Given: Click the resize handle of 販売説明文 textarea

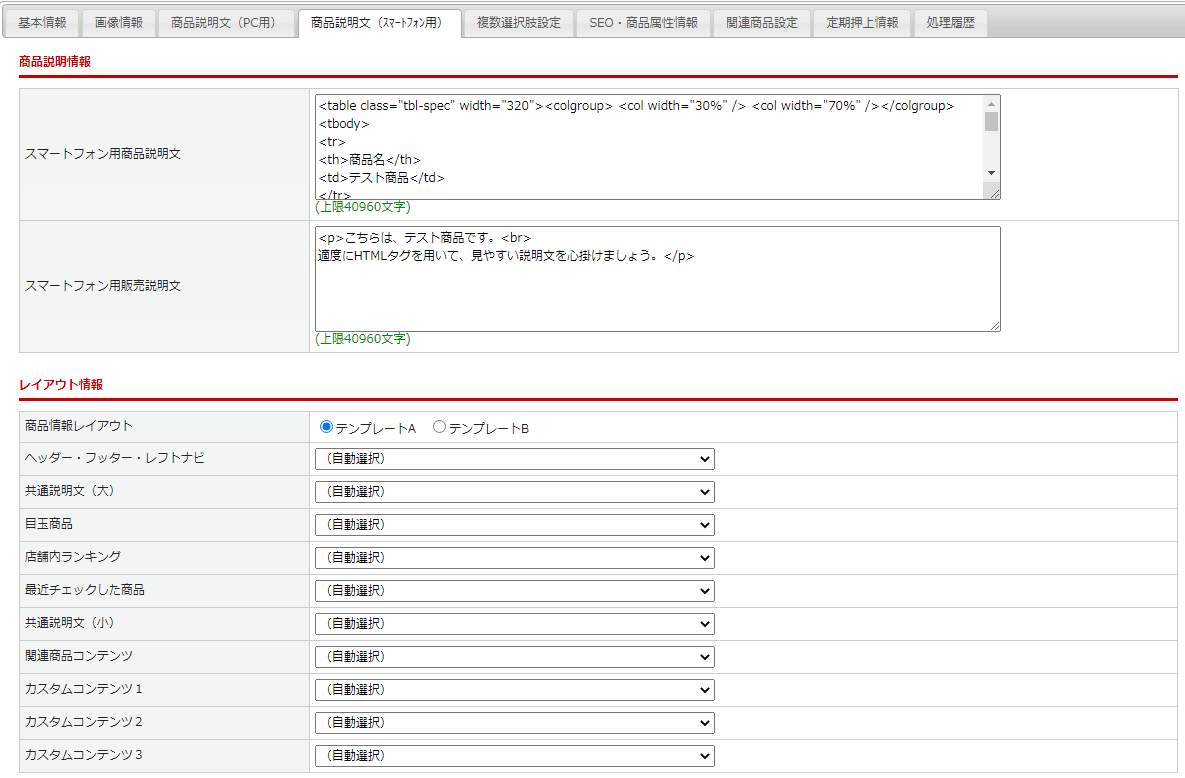Looking at the screenshot, I should (x=994, y=325).
